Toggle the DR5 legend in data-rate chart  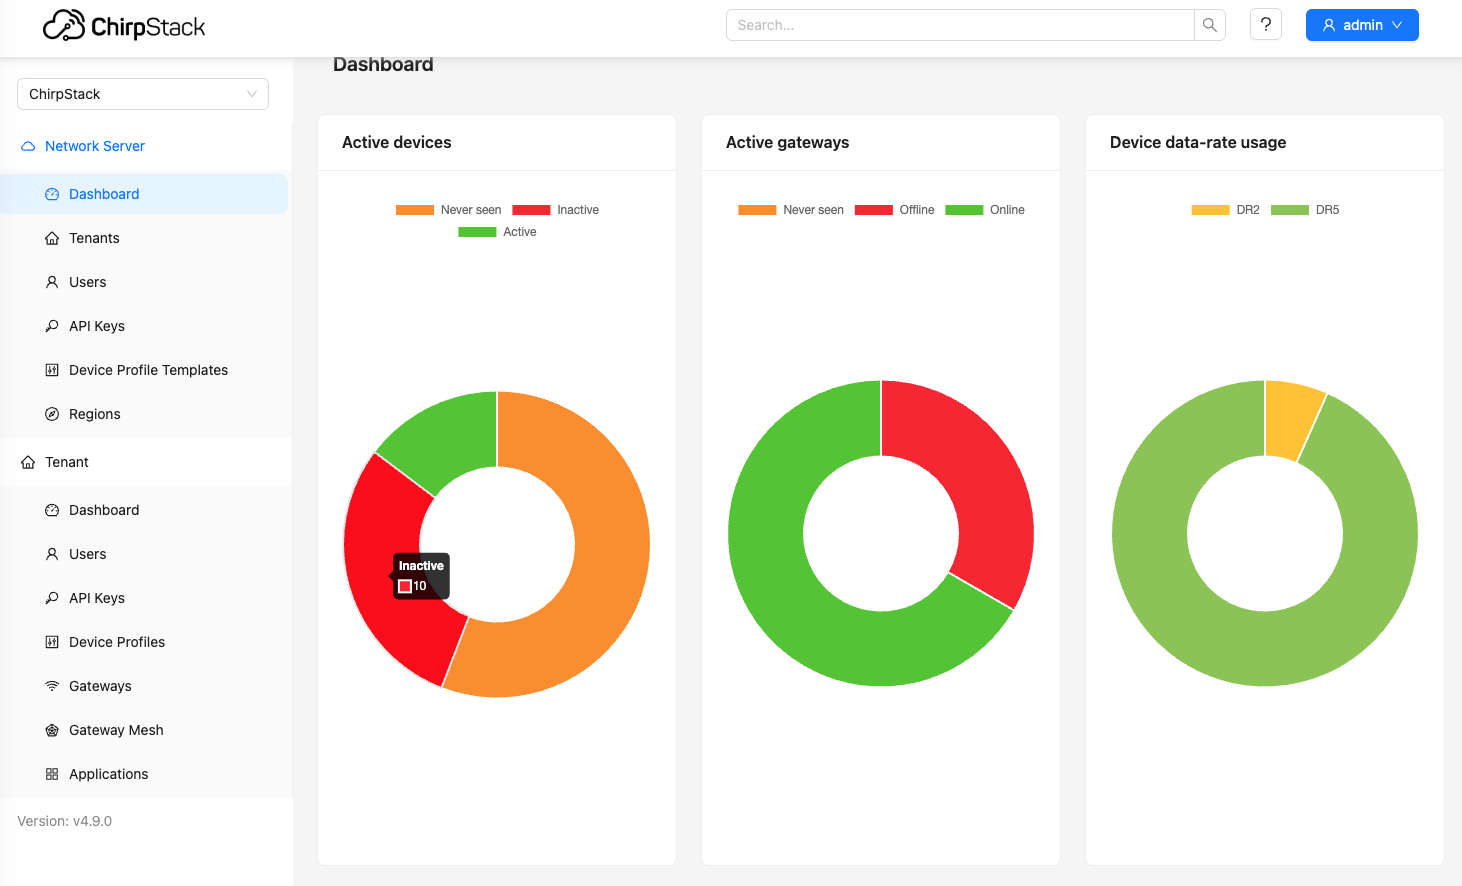(1305, 210)
